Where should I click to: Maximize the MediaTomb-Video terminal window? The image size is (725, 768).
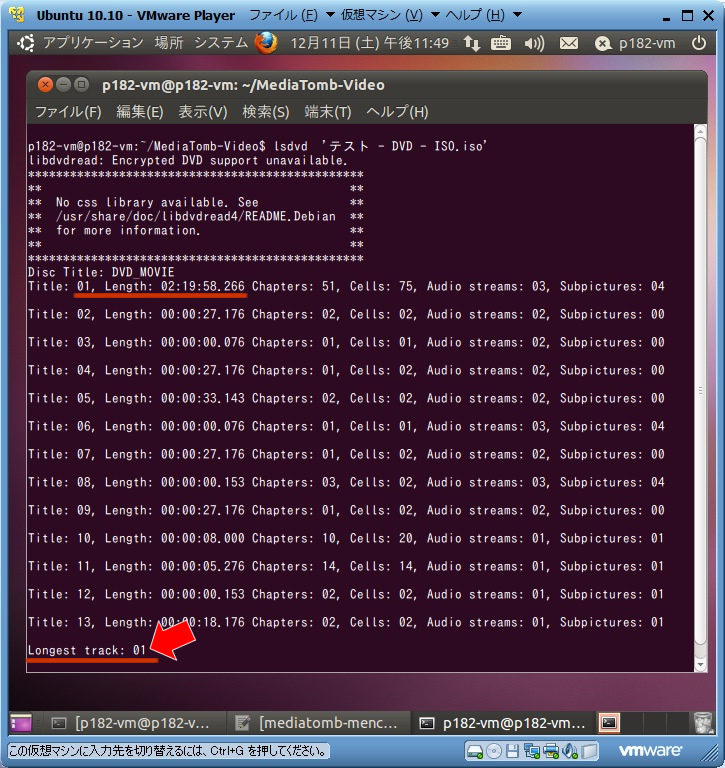pyautogui.click(x=81, y=84)
